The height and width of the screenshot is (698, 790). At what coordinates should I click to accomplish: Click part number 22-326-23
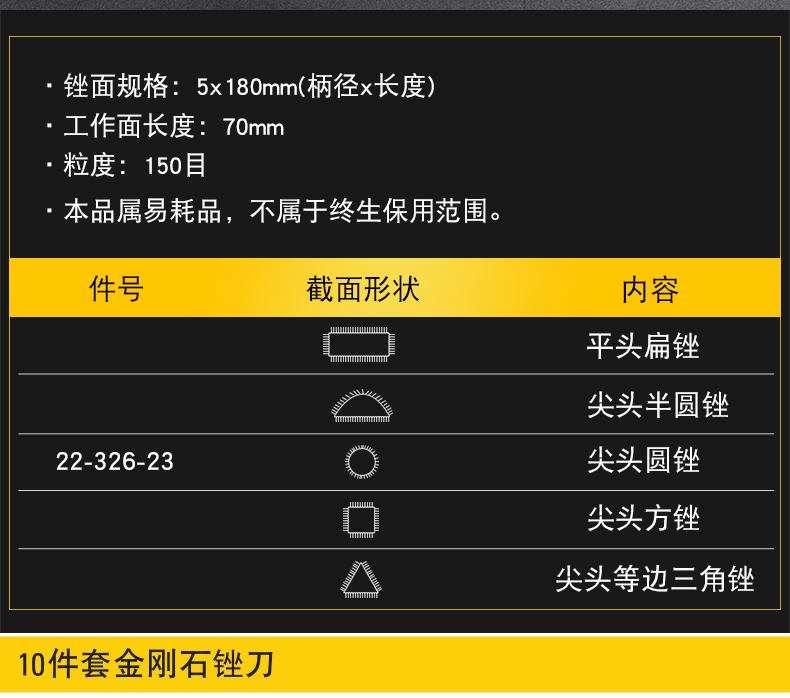115,461
